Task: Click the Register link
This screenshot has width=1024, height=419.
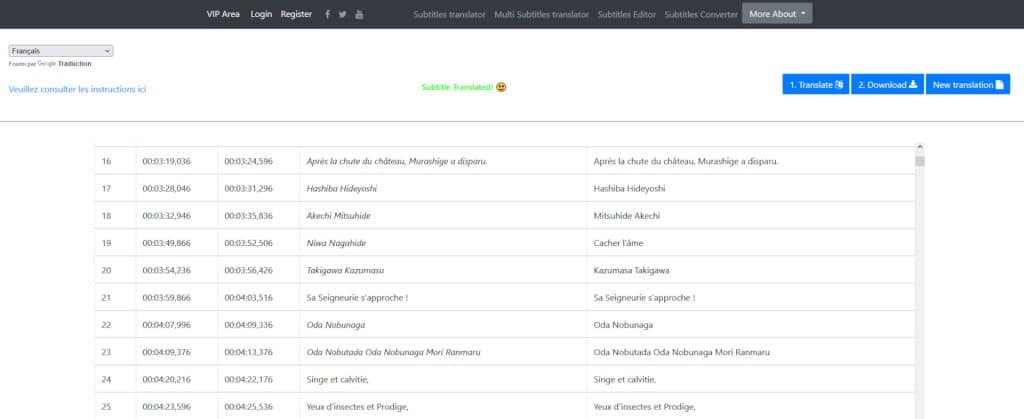Action: 296,14
